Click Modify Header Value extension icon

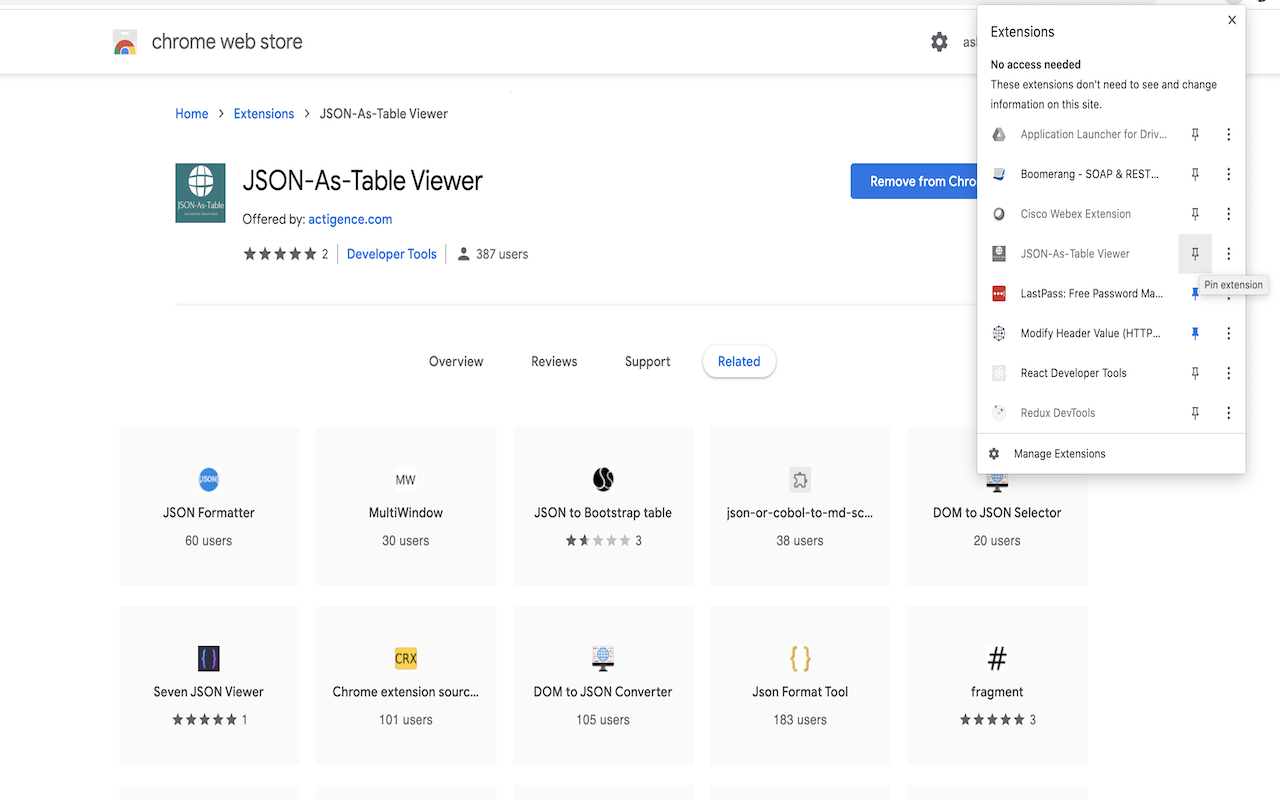coord(998,333)
